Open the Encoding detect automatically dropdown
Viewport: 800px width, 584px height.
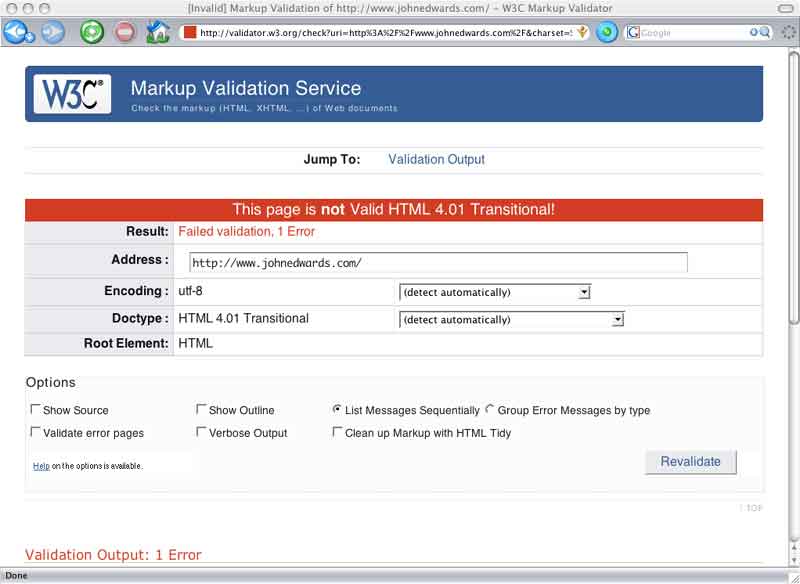[495, 292]
